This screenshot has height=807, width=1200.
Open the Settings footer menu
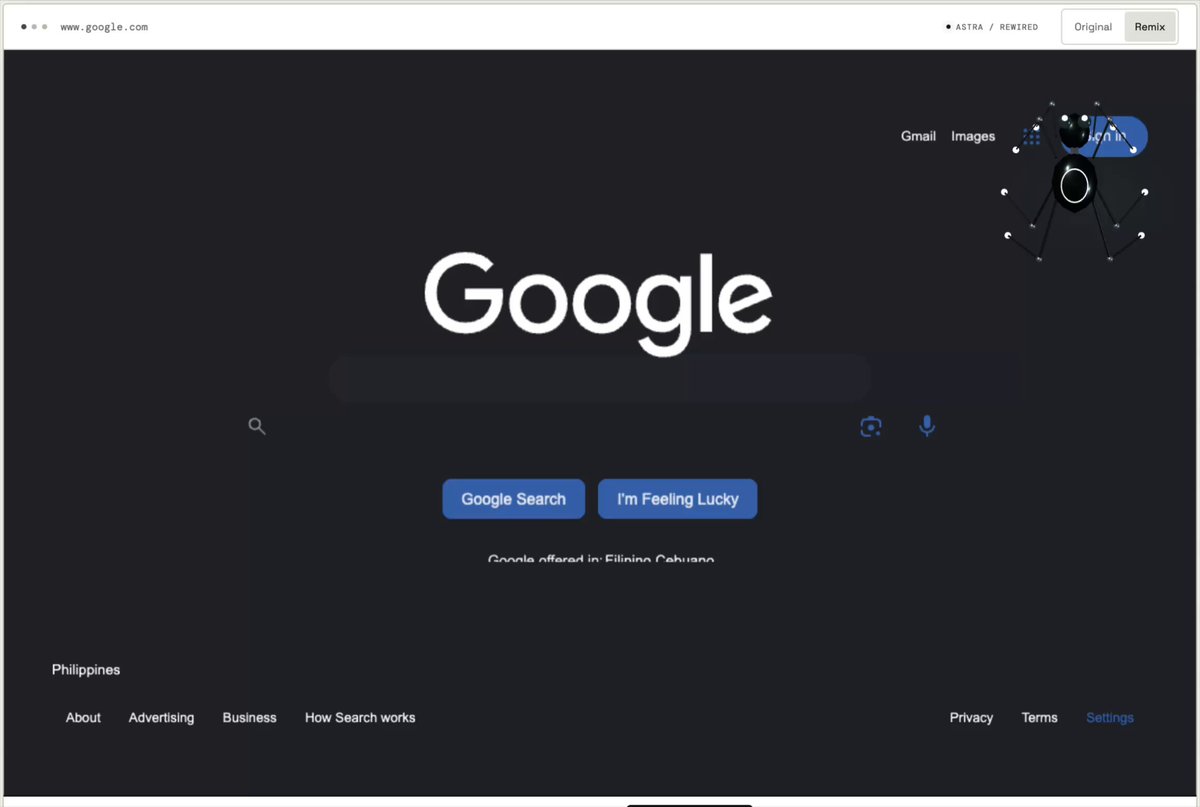point(1110,718)
